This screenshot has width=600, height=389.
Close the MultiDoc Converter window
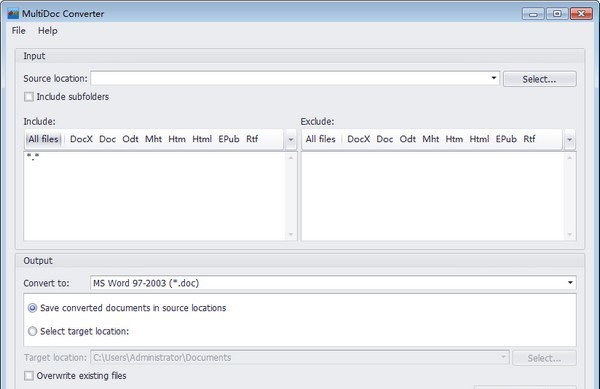pos(581,14)
